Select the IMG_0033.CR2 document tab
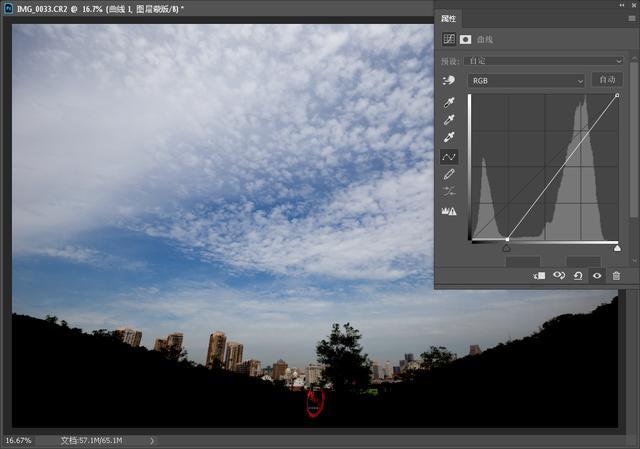 coord(100,8)
